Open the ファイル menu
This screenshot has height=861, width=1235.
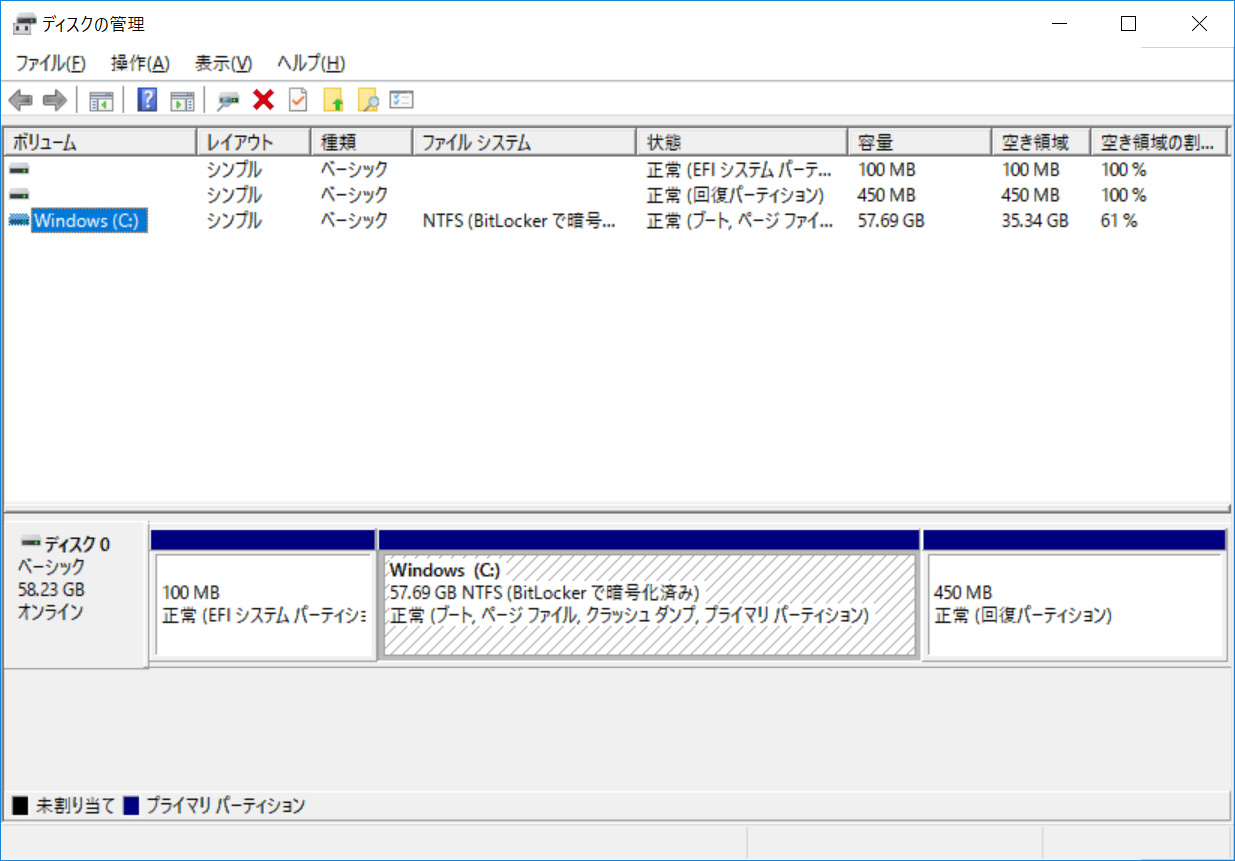tap(48, 63)
